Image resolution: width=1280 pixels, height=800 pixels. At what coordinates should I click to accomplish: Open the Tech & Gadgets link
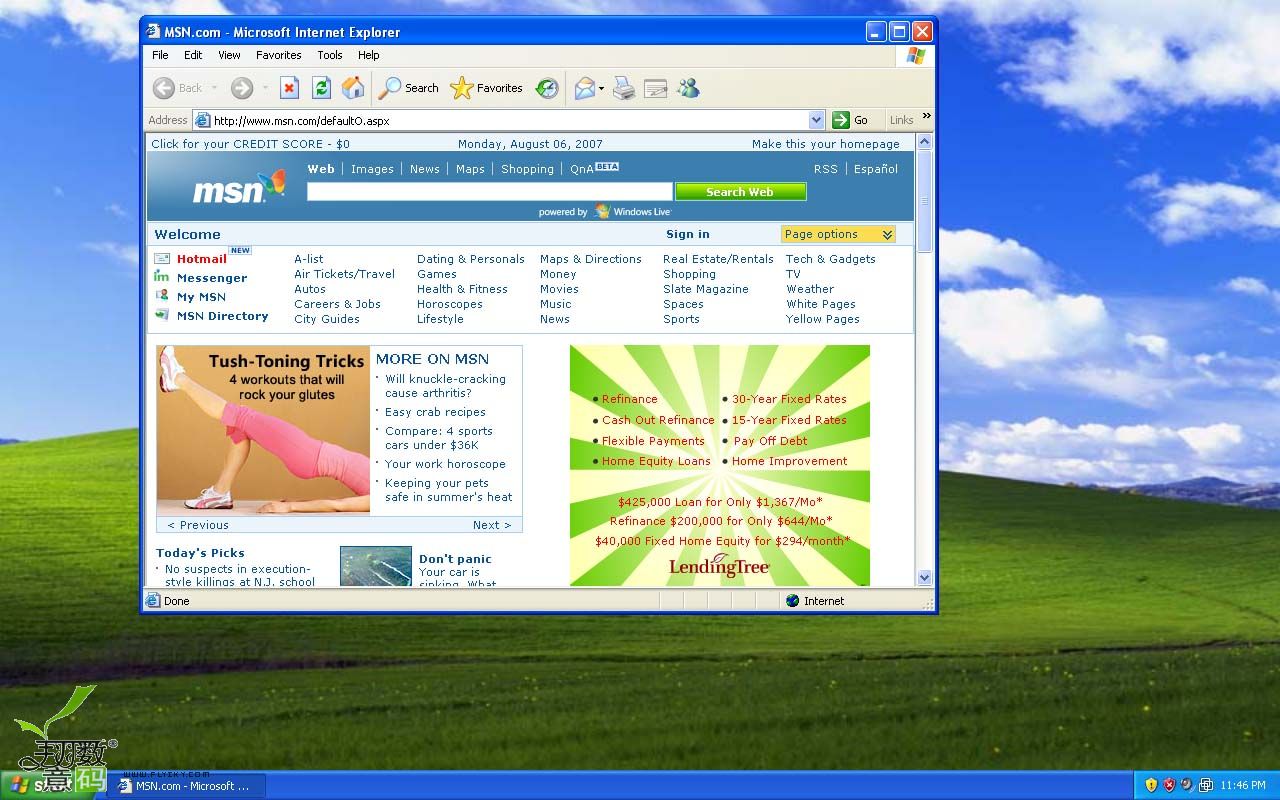click(x=831, y=259)
